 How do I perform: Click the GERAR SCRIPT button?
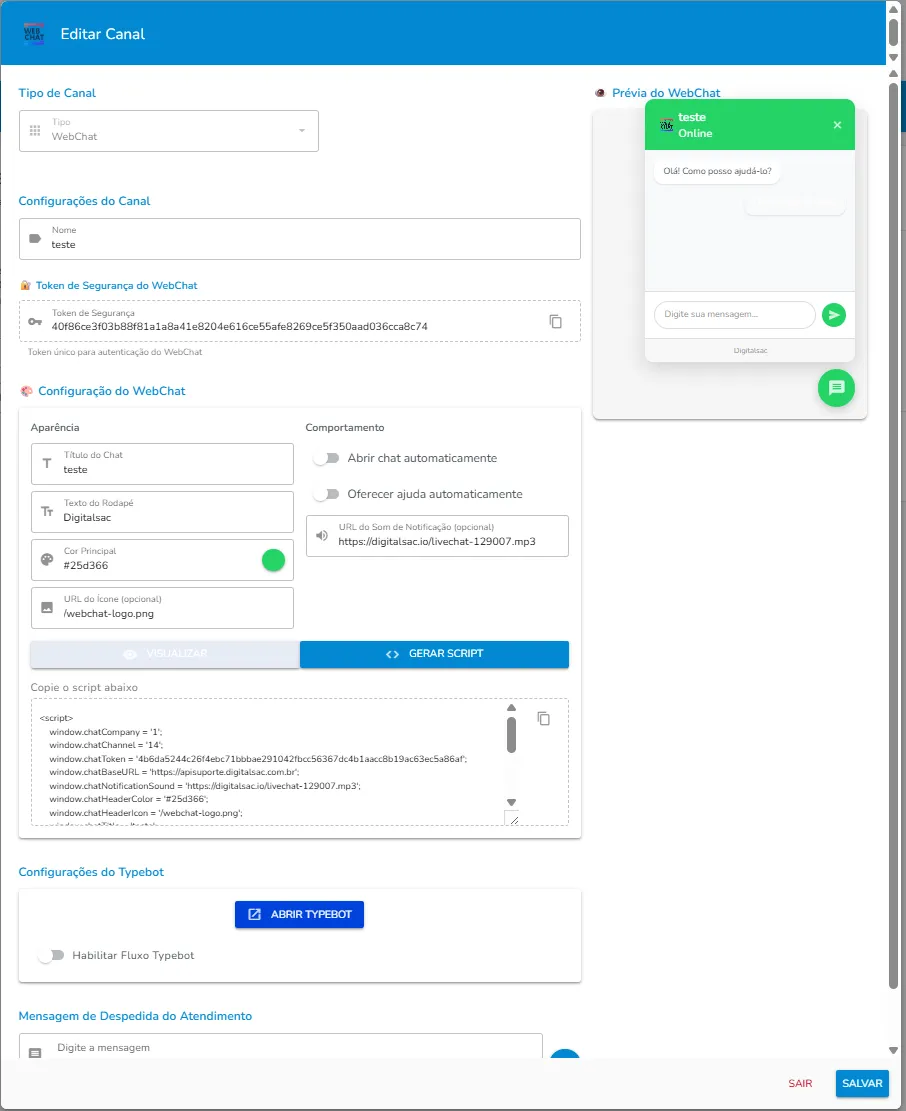[x=434, y=654]
